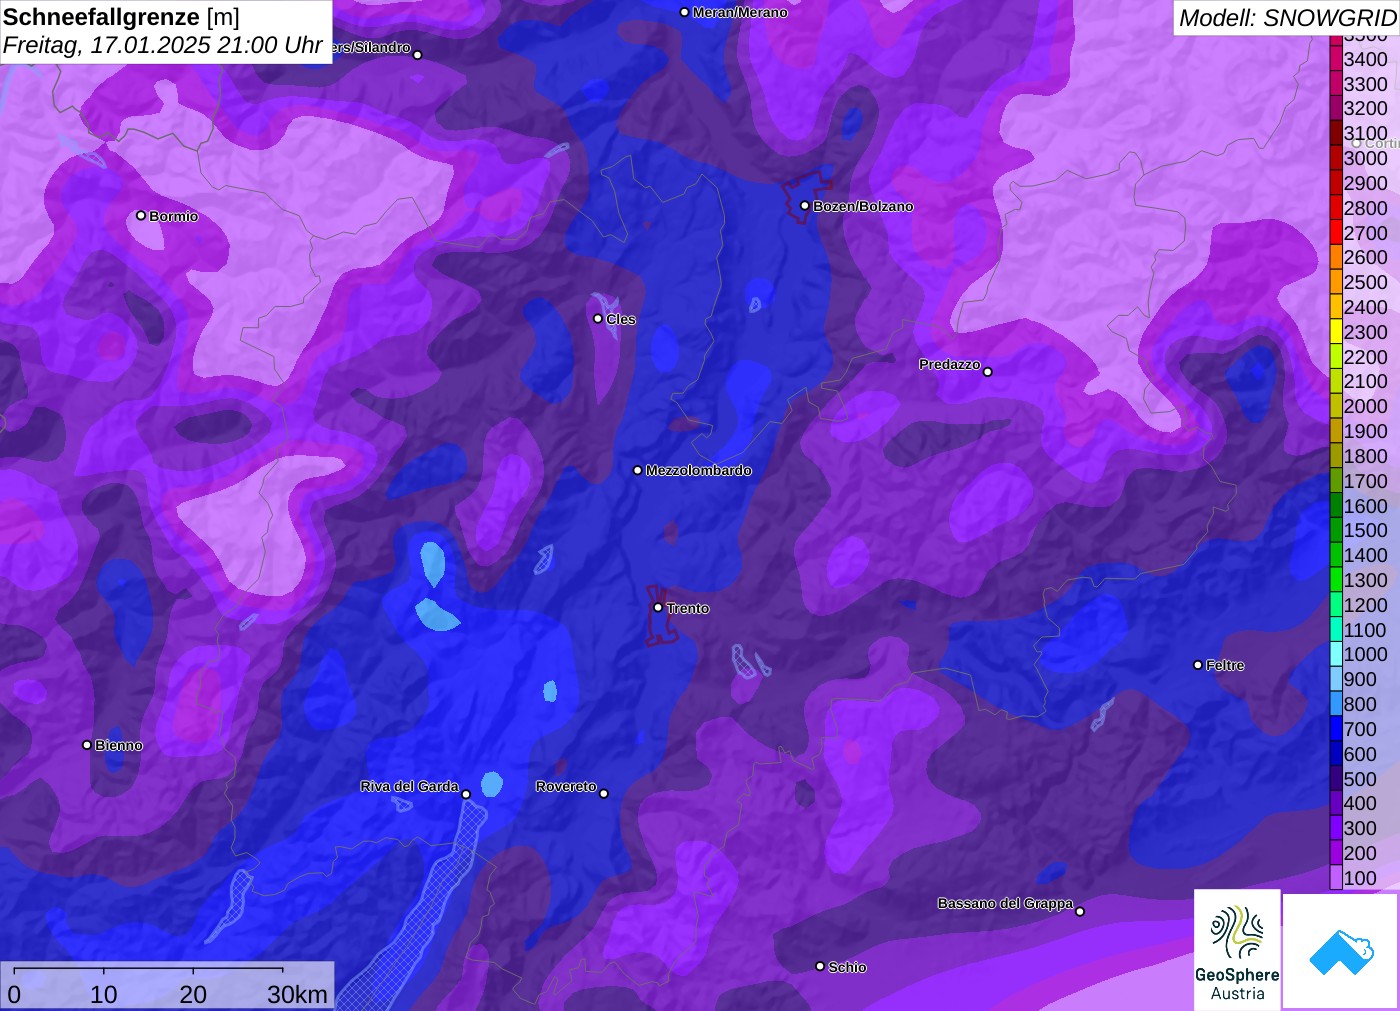Click the 2600 legend value label

pyautogui.click(x=1366, y=257)
